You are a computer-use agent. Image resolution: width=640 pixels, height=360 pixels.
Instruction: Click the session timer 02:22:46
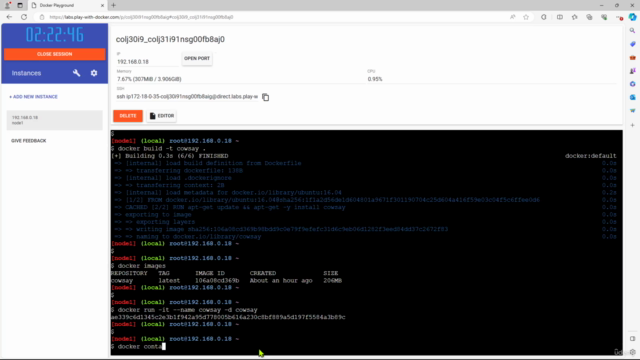coord(55,35)
